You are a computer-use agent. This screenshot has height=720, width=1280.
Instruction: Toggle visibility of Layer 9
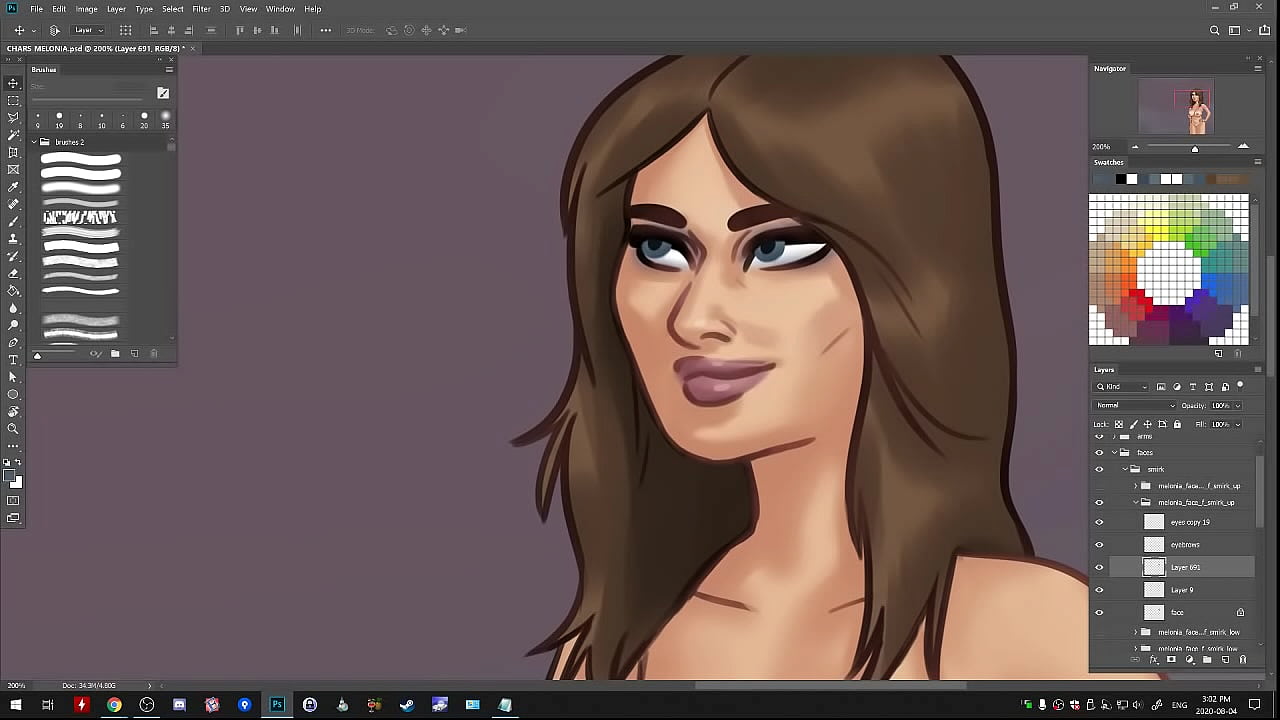click(x=1099, y=590)
